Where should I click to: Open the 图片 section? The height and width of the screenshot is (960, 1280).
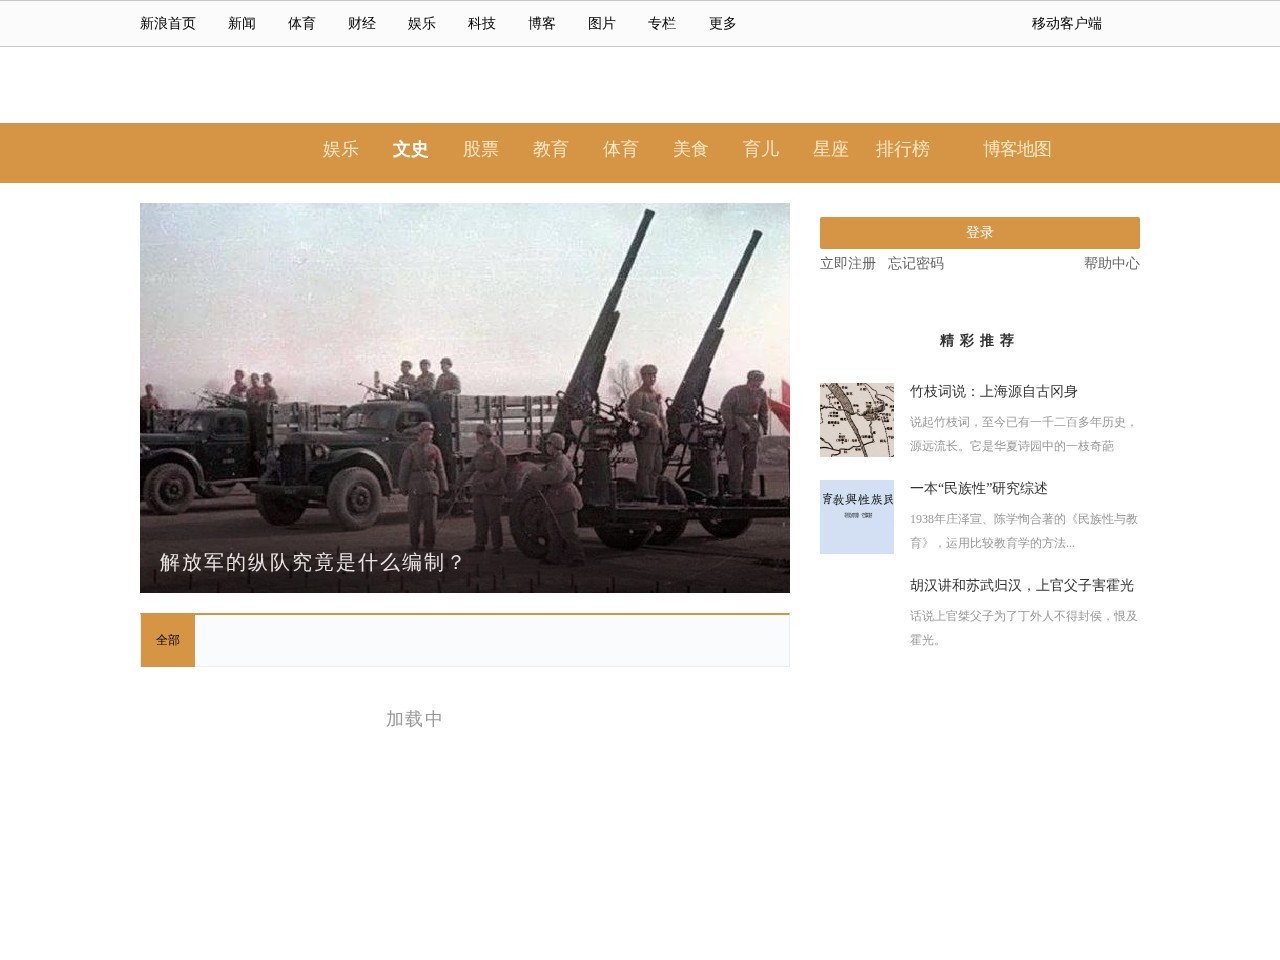click(x=601, y=23)
